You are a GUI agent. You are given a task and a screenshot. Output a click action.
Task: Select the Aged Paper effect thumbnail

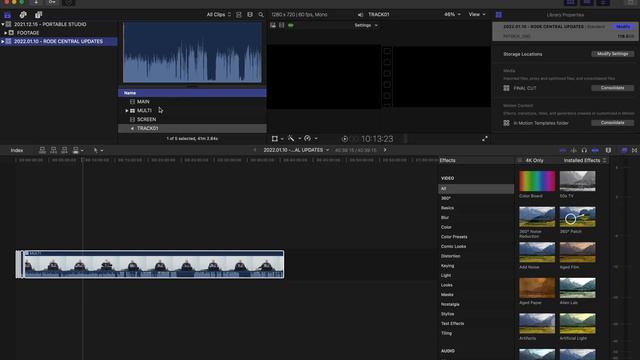pos(537,288)
